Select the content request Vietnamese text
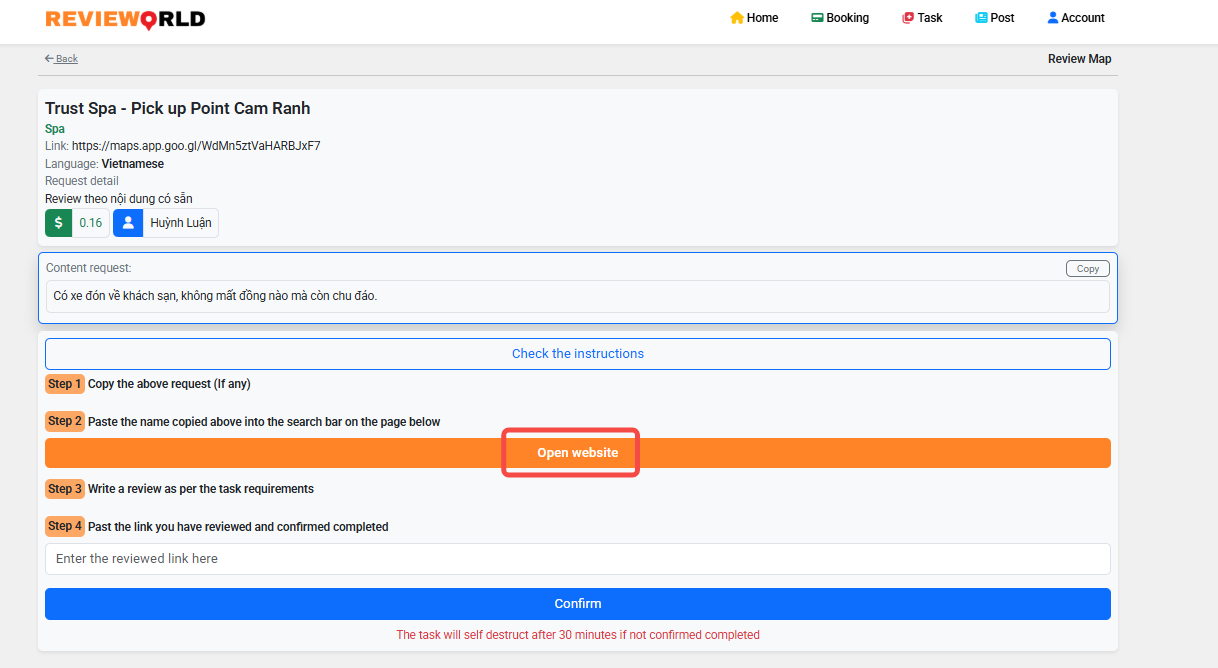 [x=215, y=296]
